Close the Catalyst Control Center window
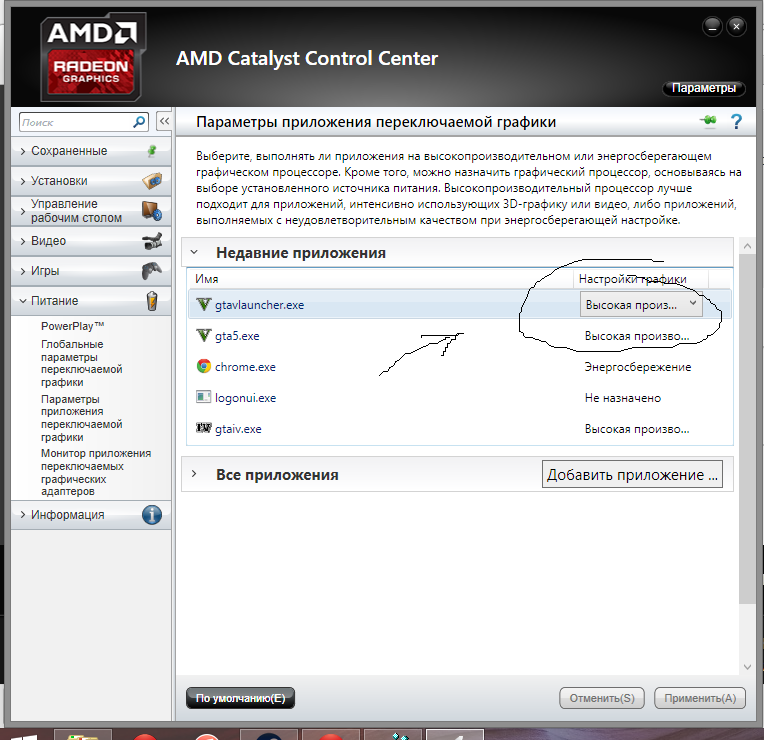 (x=736, y=27)
